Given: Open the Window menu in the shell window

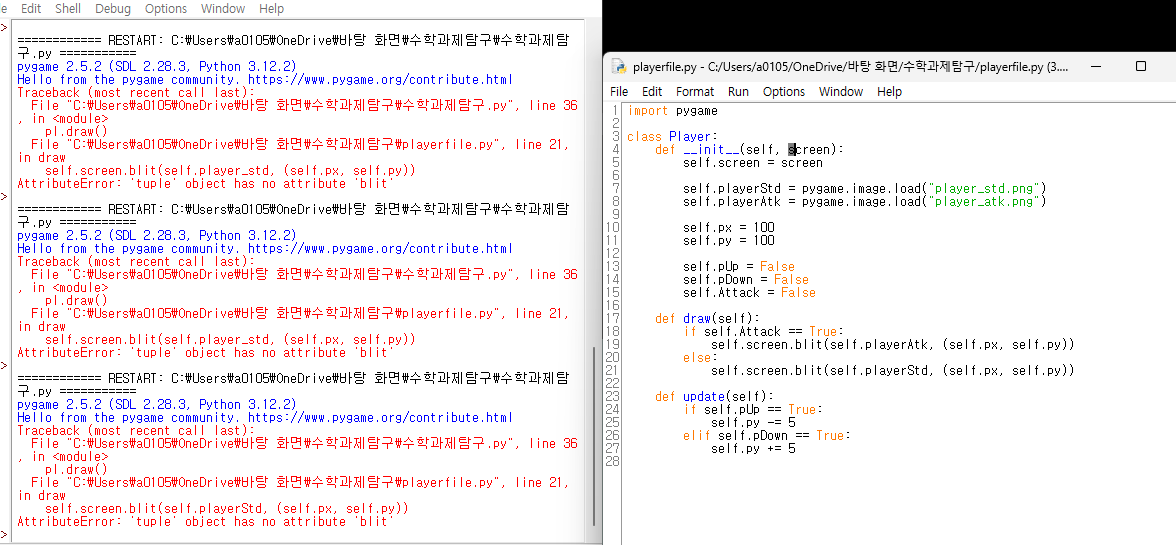Looking at the screenshot, I should (x=223, y=9).
